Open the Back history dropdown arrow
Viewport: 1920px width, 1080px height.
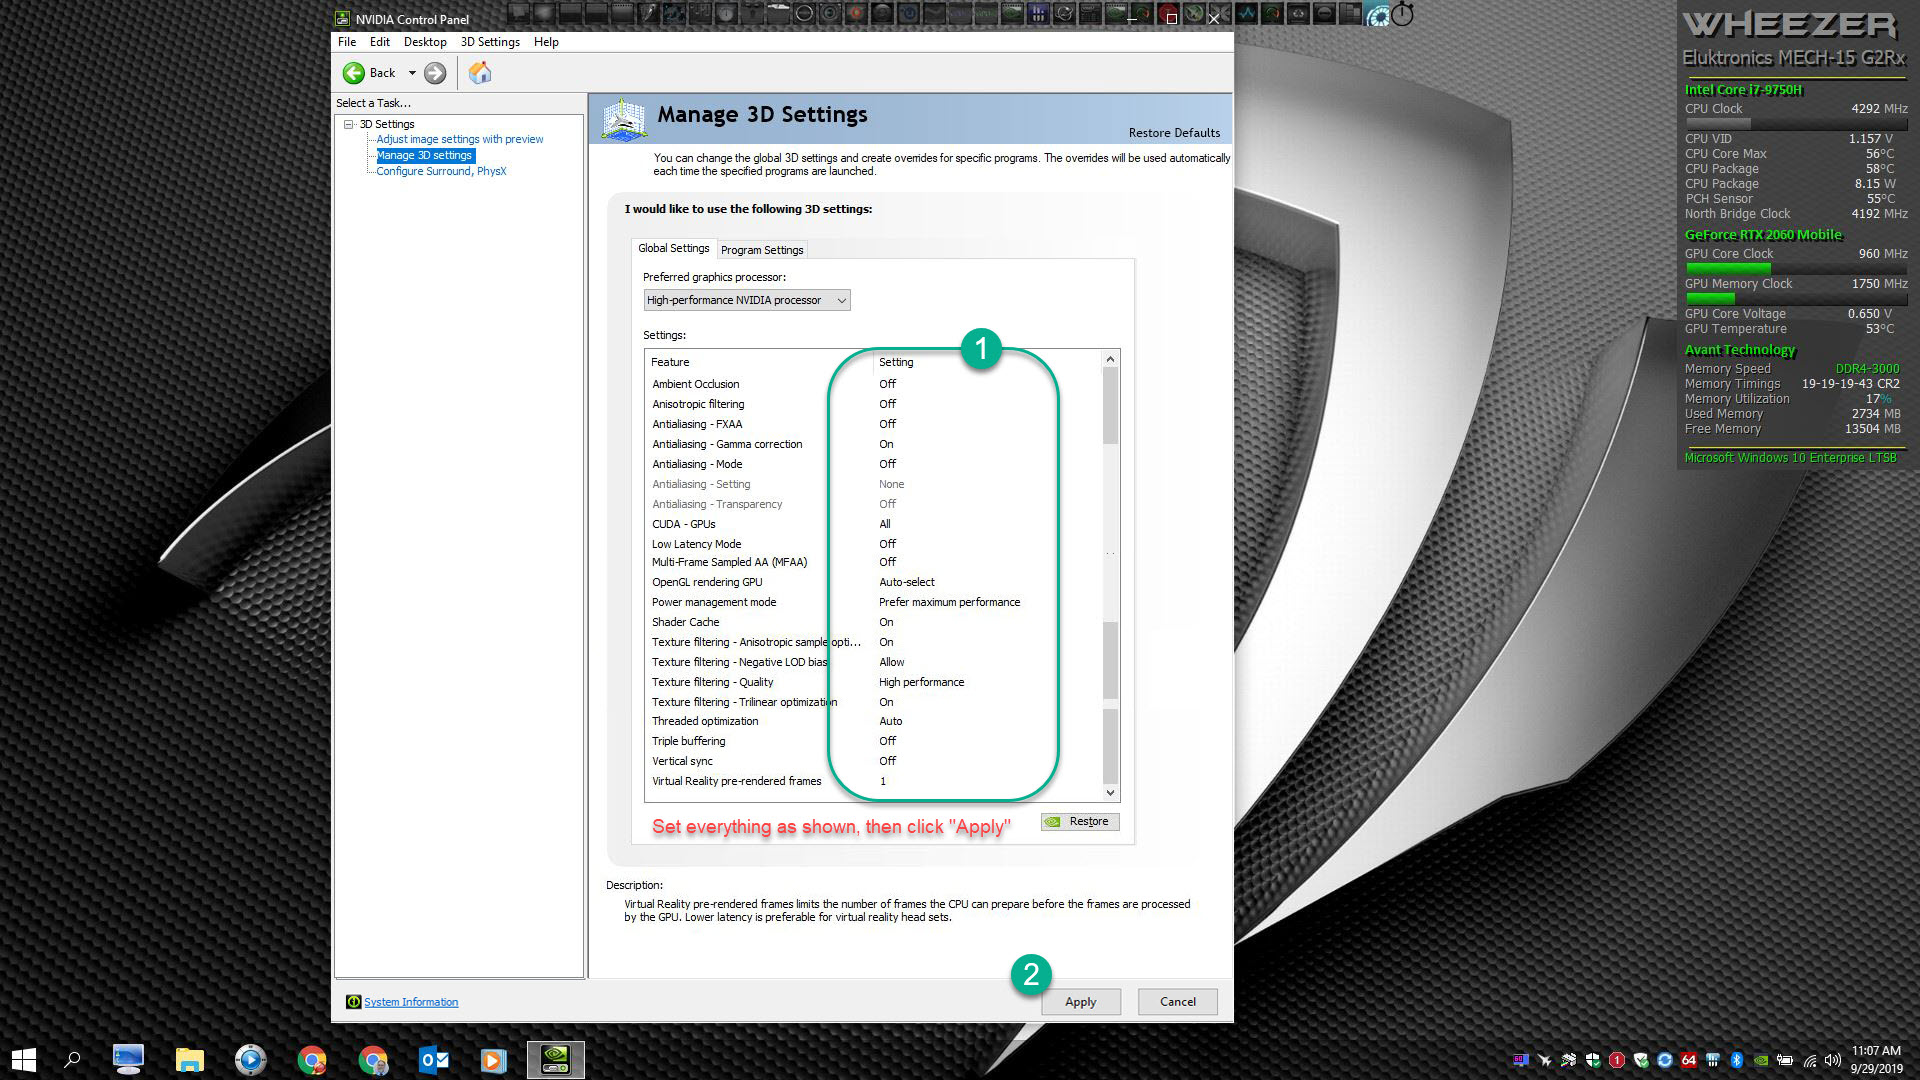pyautogui.click(x=412, y=73)
